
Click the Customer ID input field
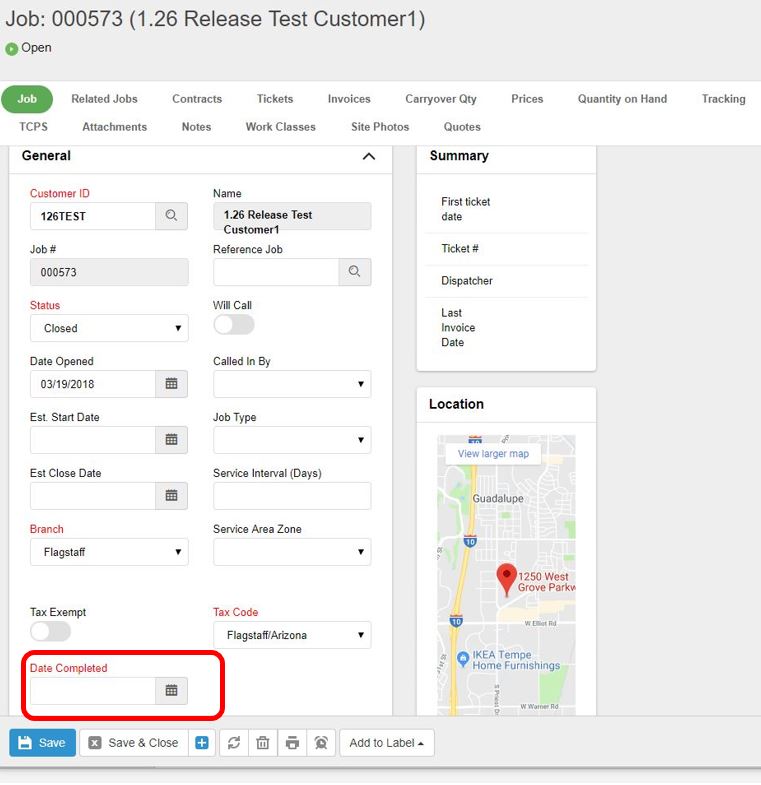pos(93,216)
